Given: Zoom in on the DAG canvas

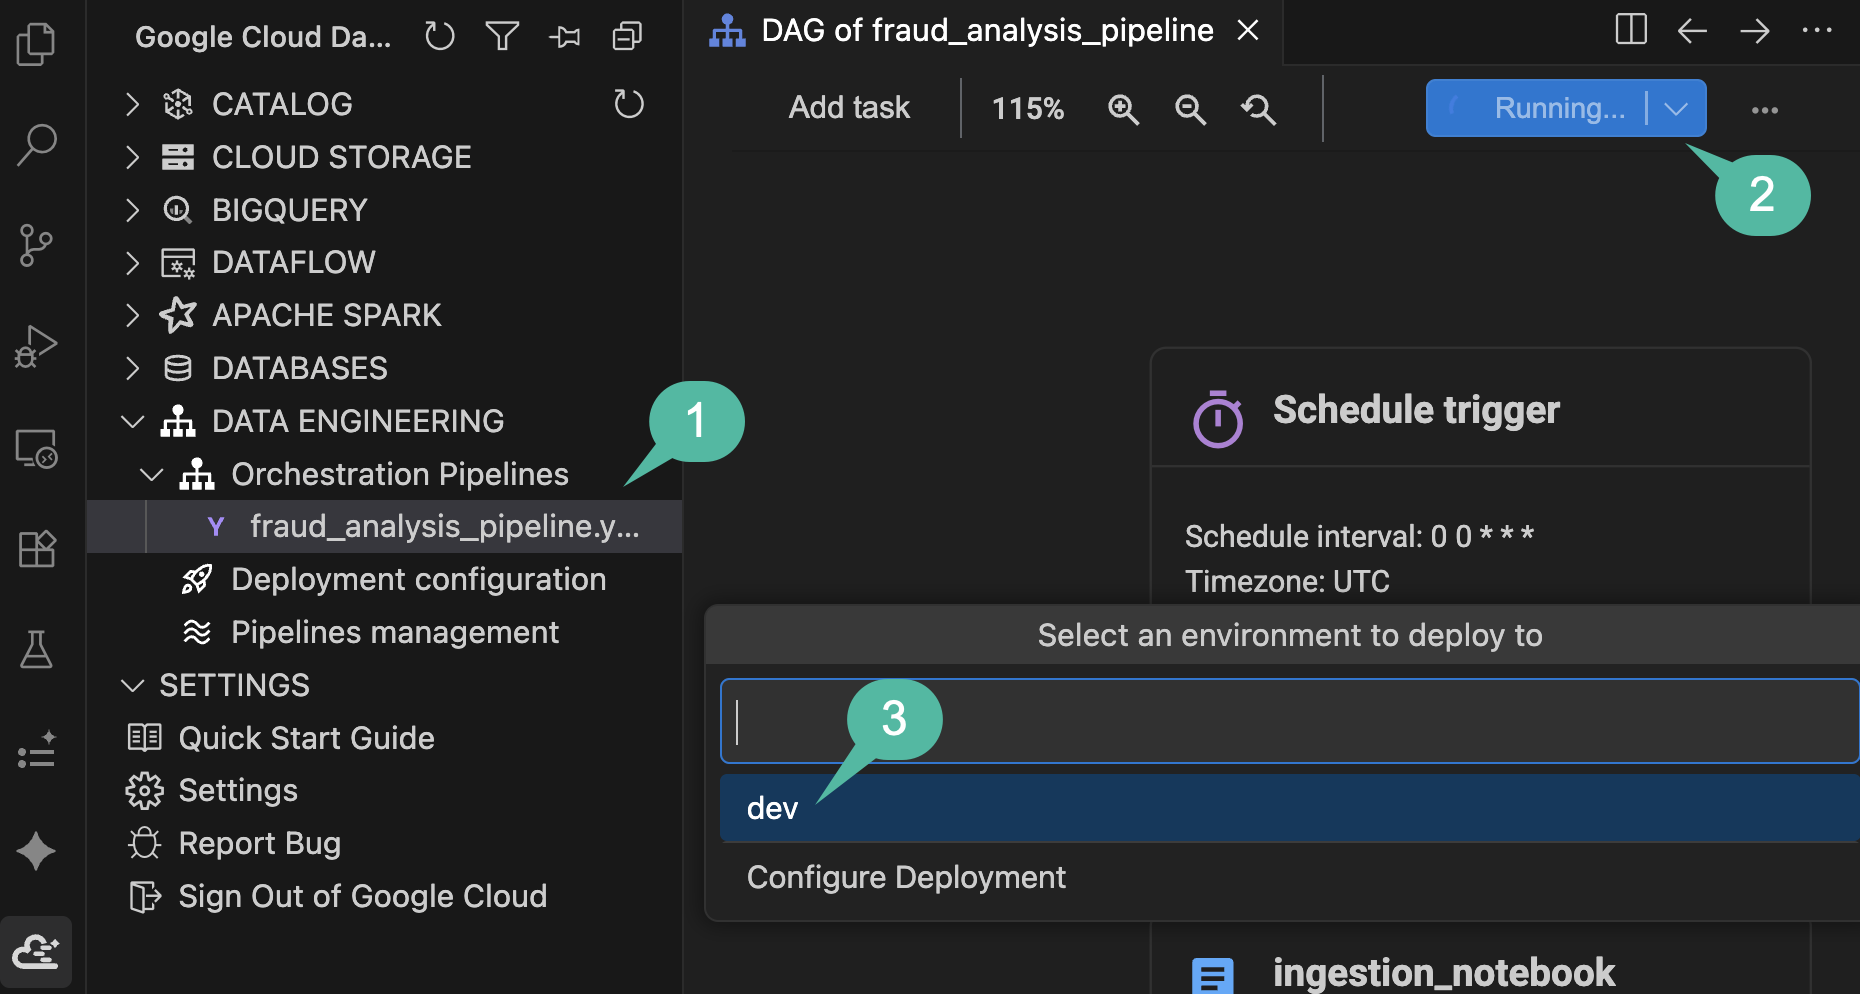Looking at the screenshot, I should coord(1124,109).
